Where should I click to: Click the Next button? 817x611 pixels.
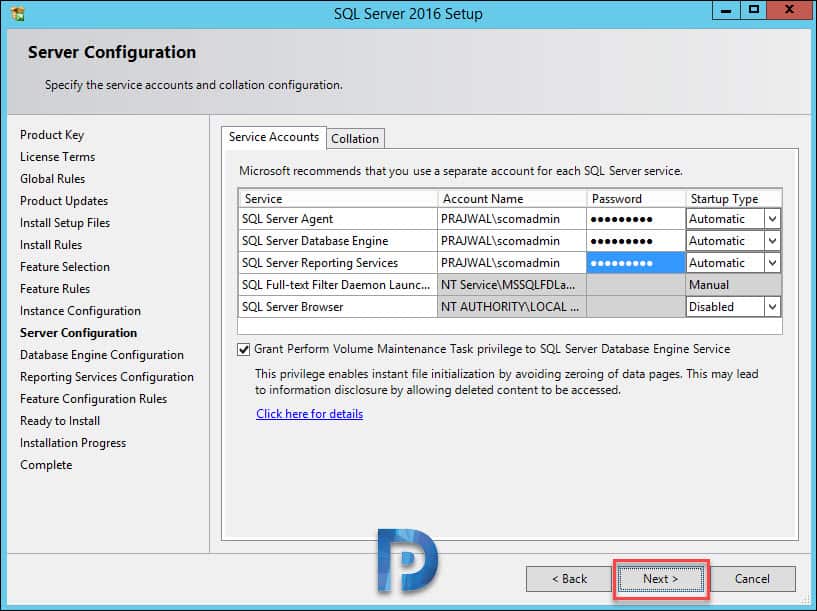661,579
